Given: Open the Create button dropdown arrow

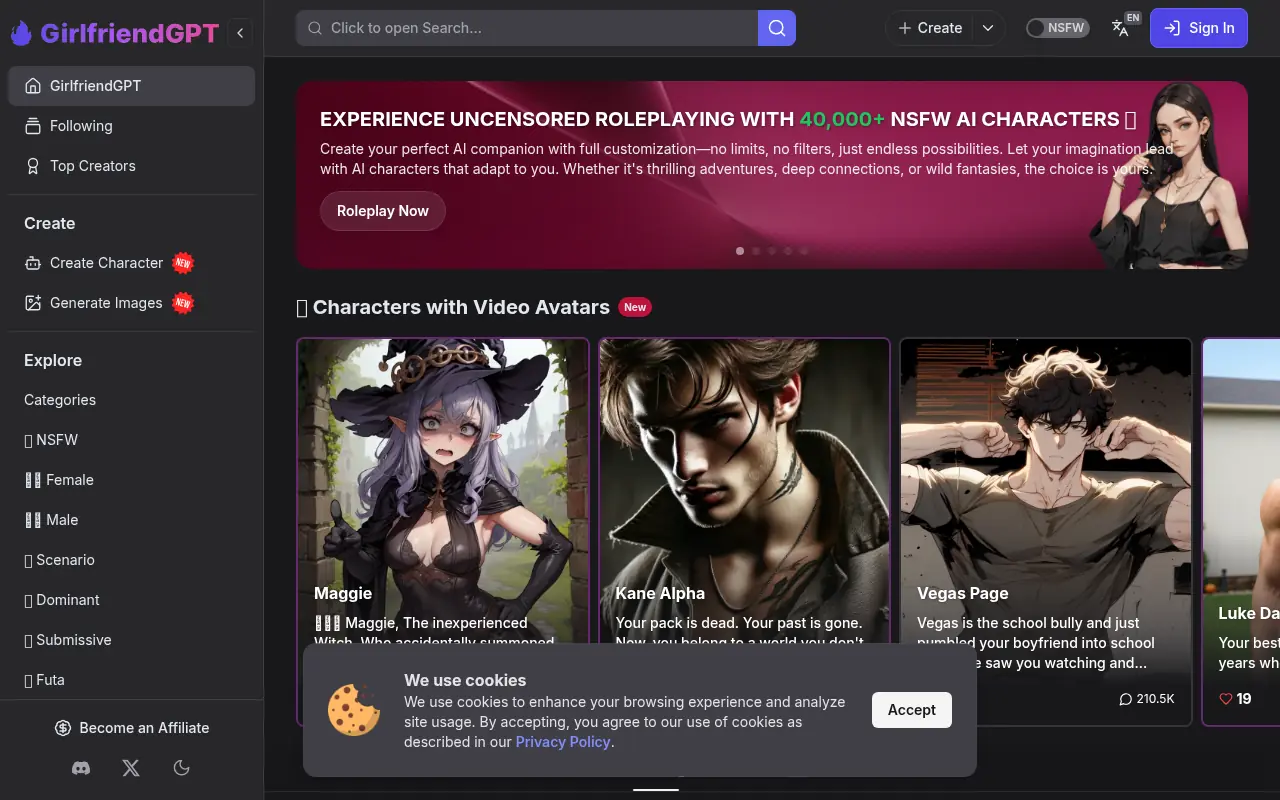Looking at the screenshot, I should point(988,28).
